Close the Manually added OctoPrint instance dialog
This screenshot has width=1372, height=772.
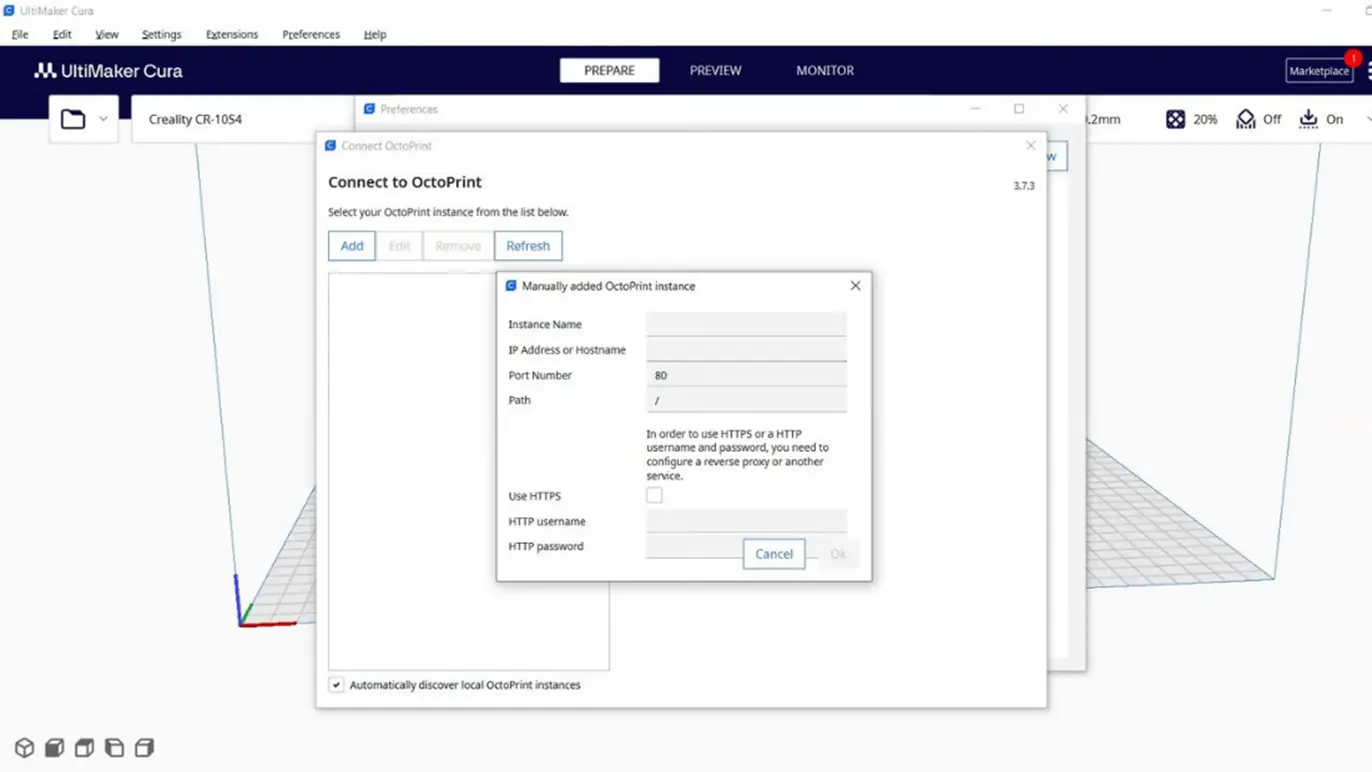[855, 286]
